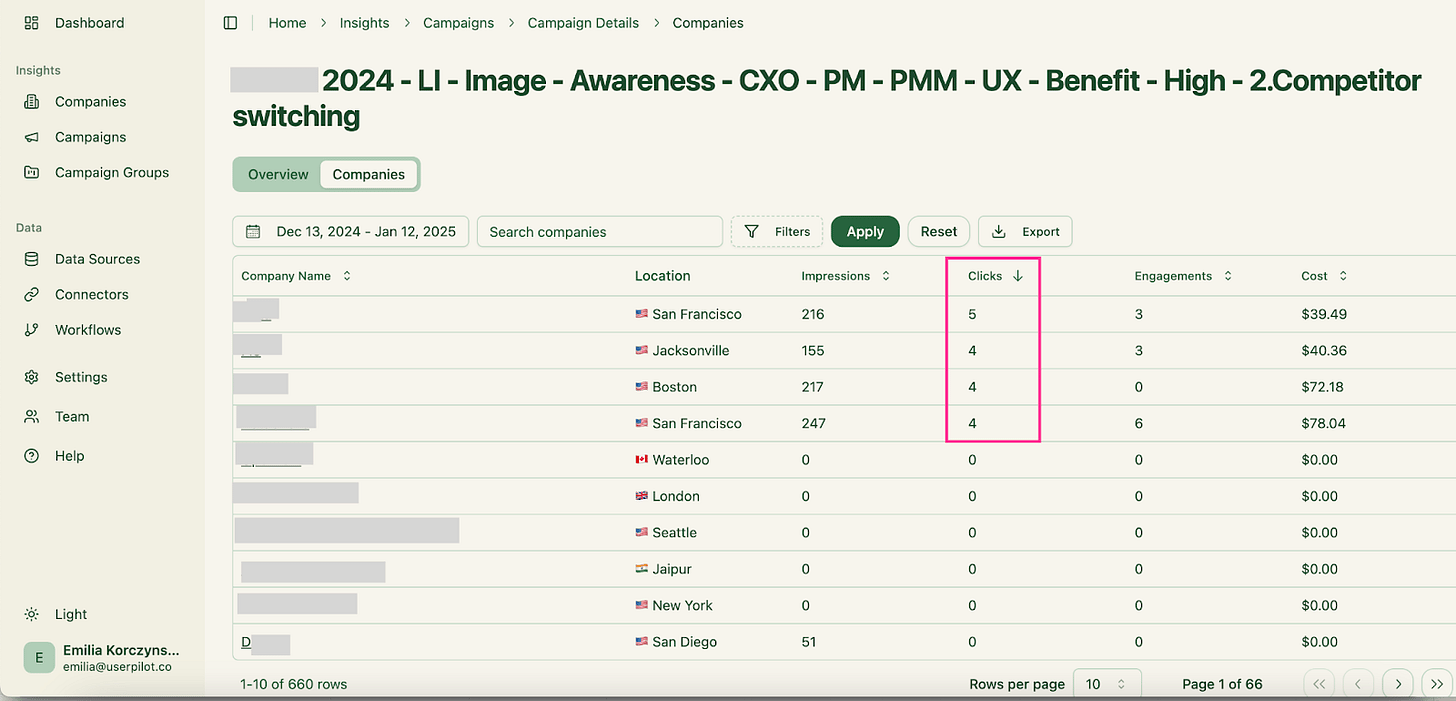Click the Search companies input field

point(599,232)
